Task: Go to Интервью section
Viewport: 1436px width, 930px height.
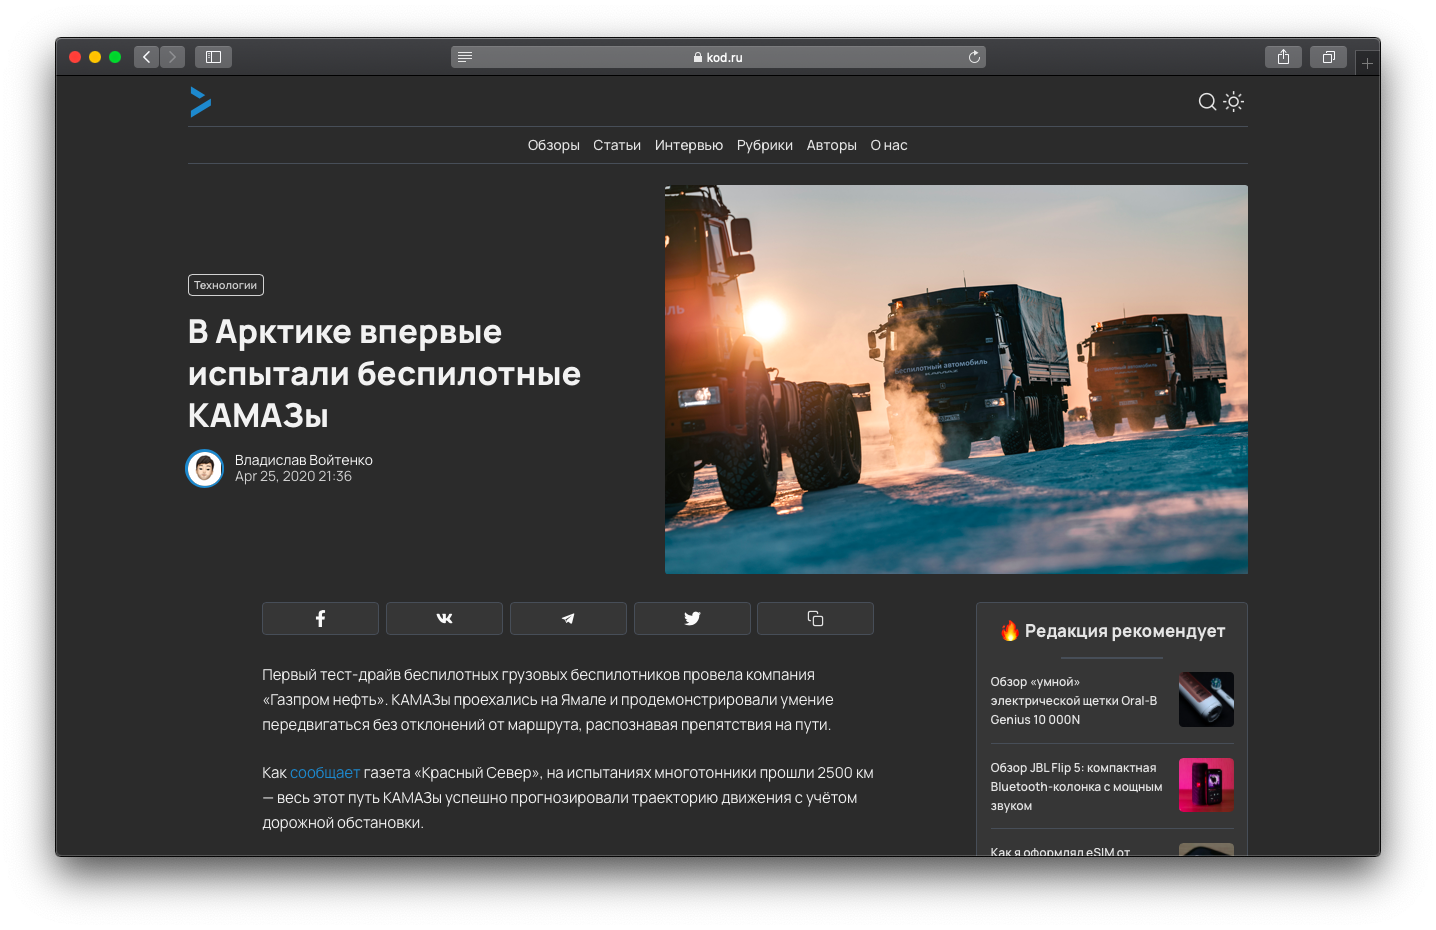Action: pyautogui.click(x=689, y=145)
